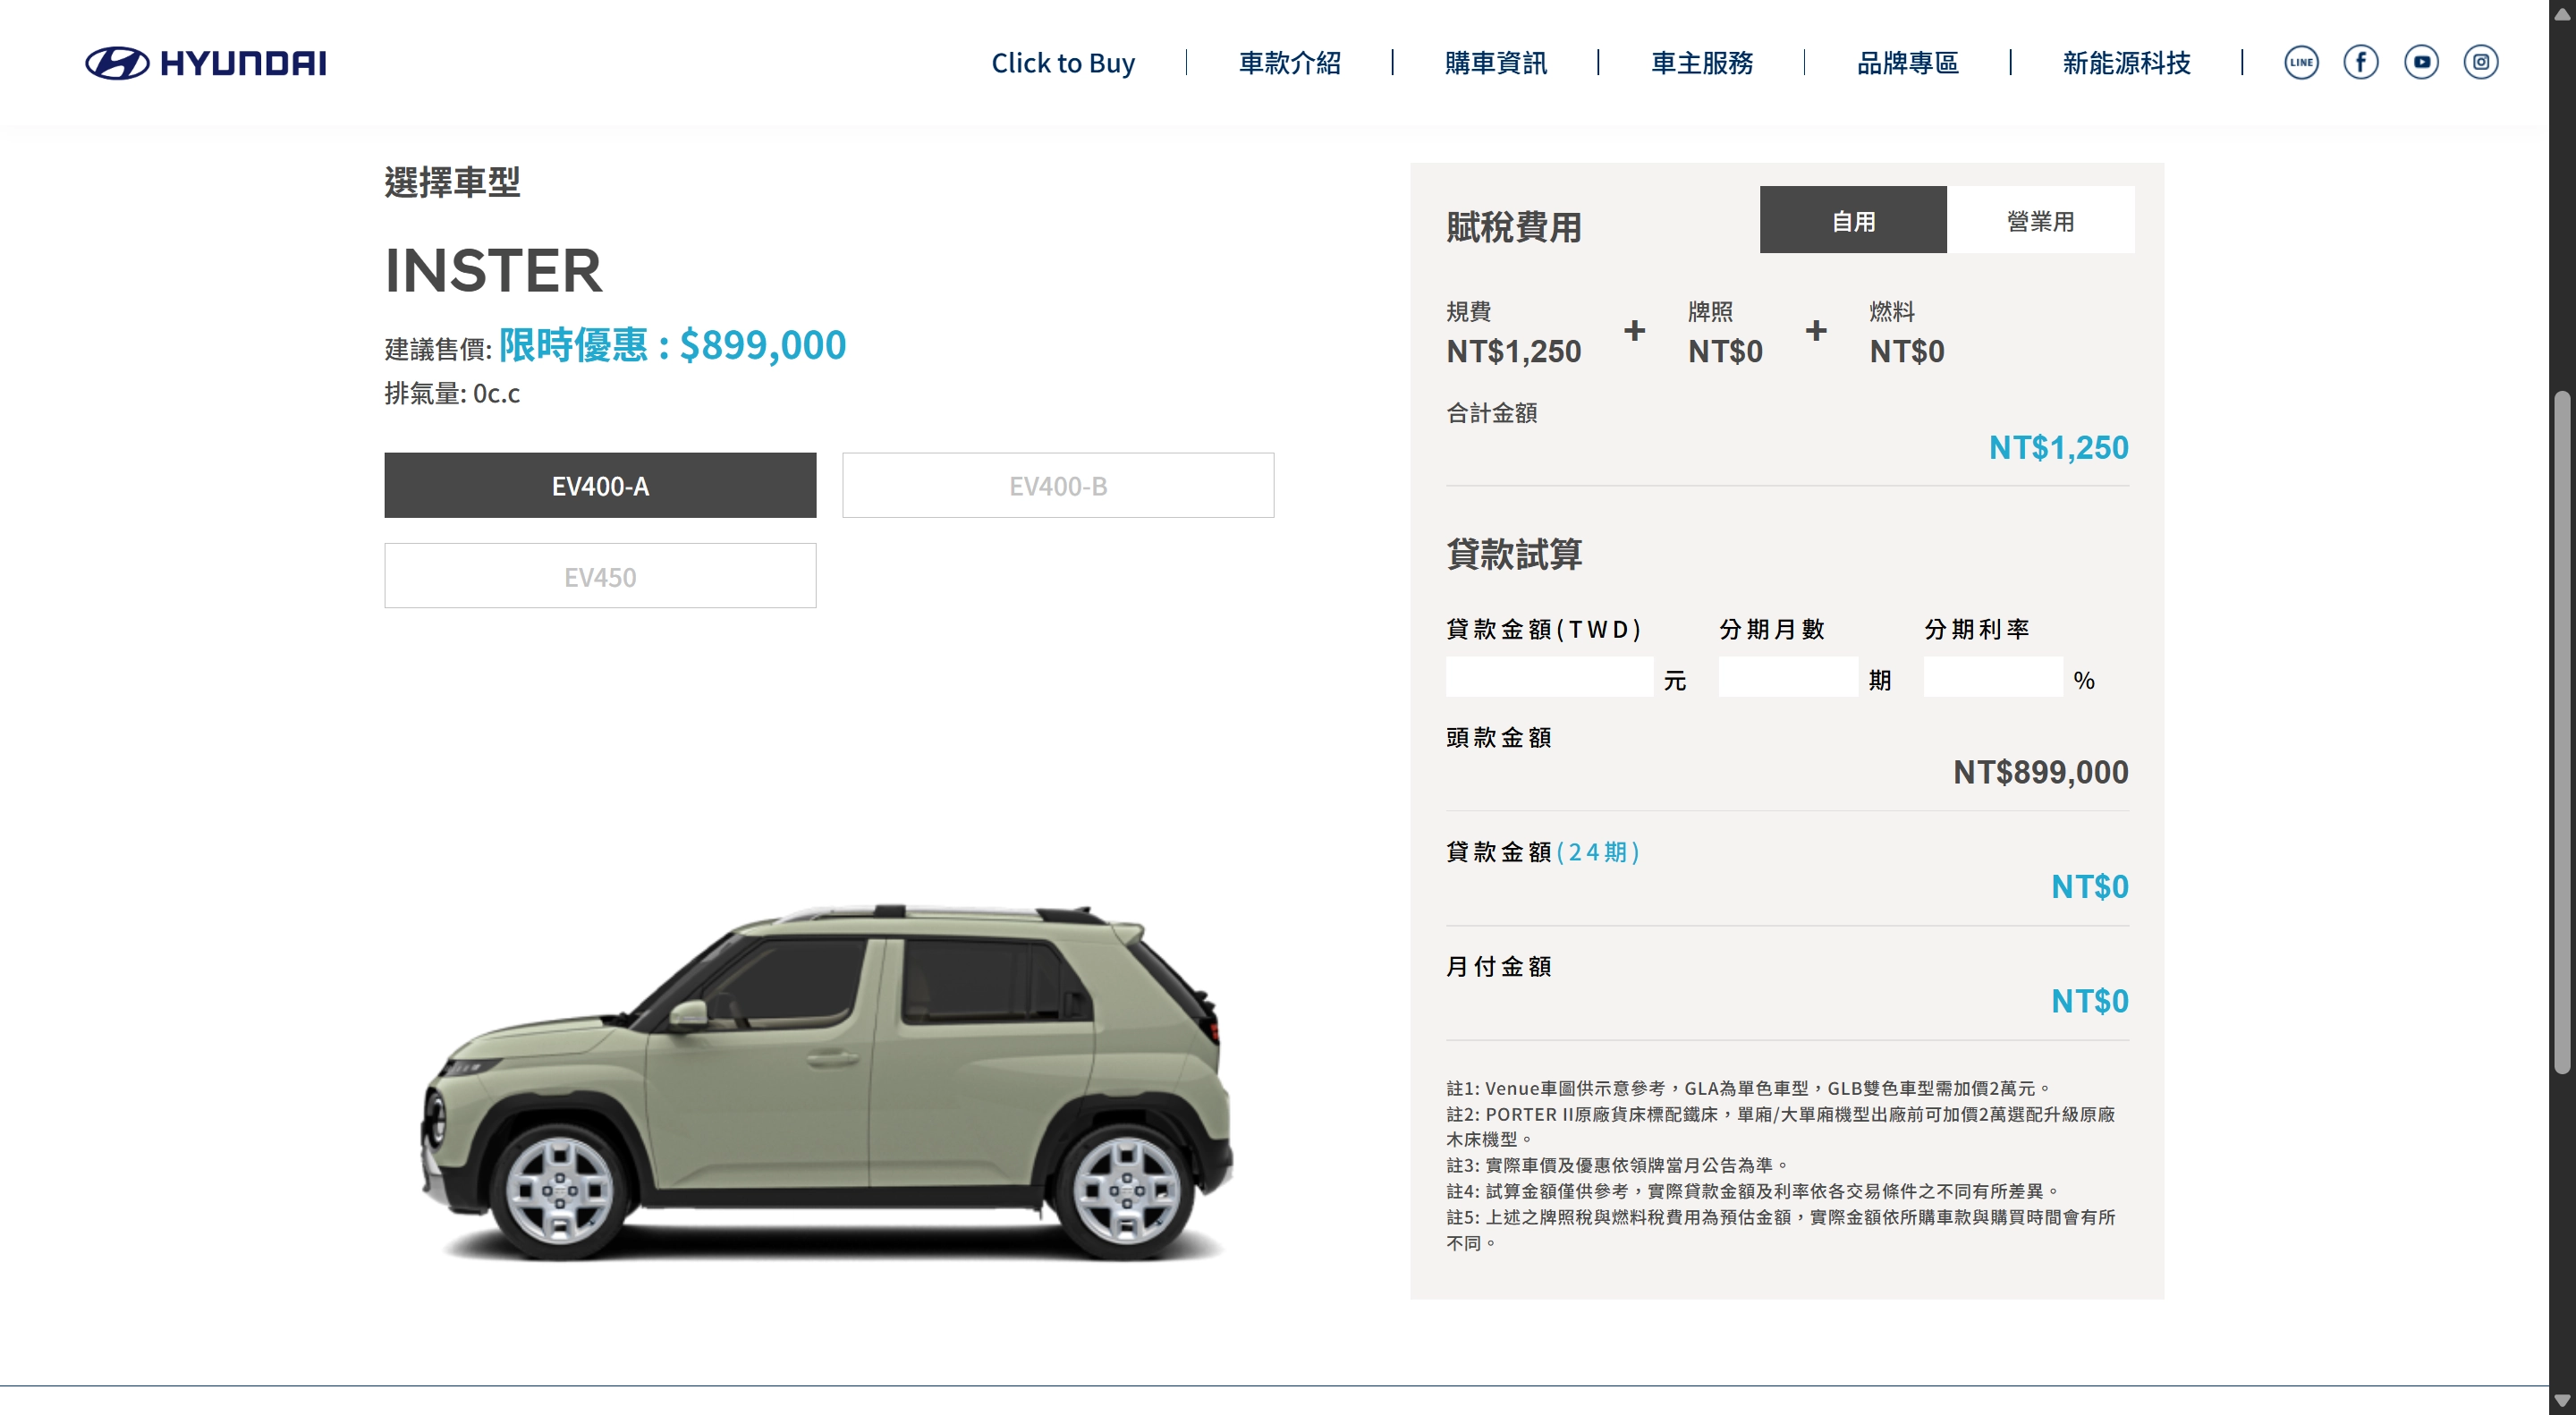This screenshot has width=2576, height=1415.
Task: Click the 排氣量: 0c.c text
Action: [452, 393]
